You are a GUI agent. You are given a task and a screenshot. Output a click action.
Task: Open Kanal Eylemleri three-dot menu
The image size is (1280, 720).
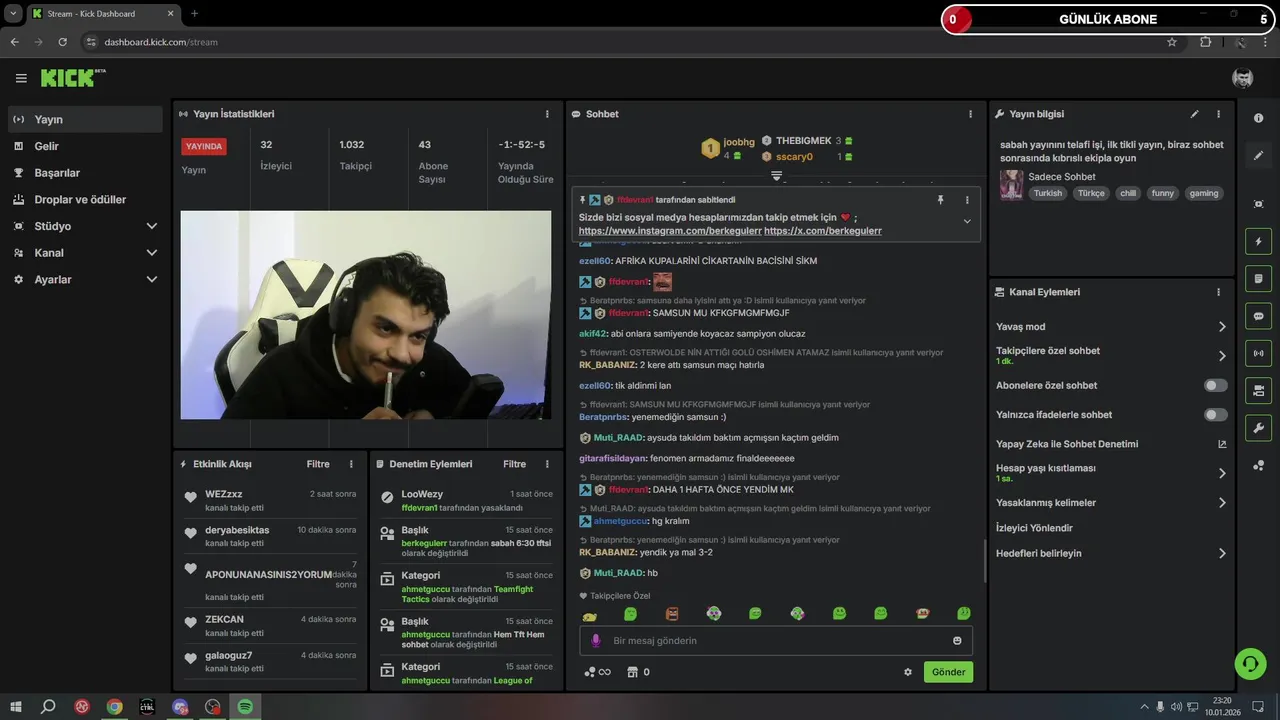[1218, 292]
